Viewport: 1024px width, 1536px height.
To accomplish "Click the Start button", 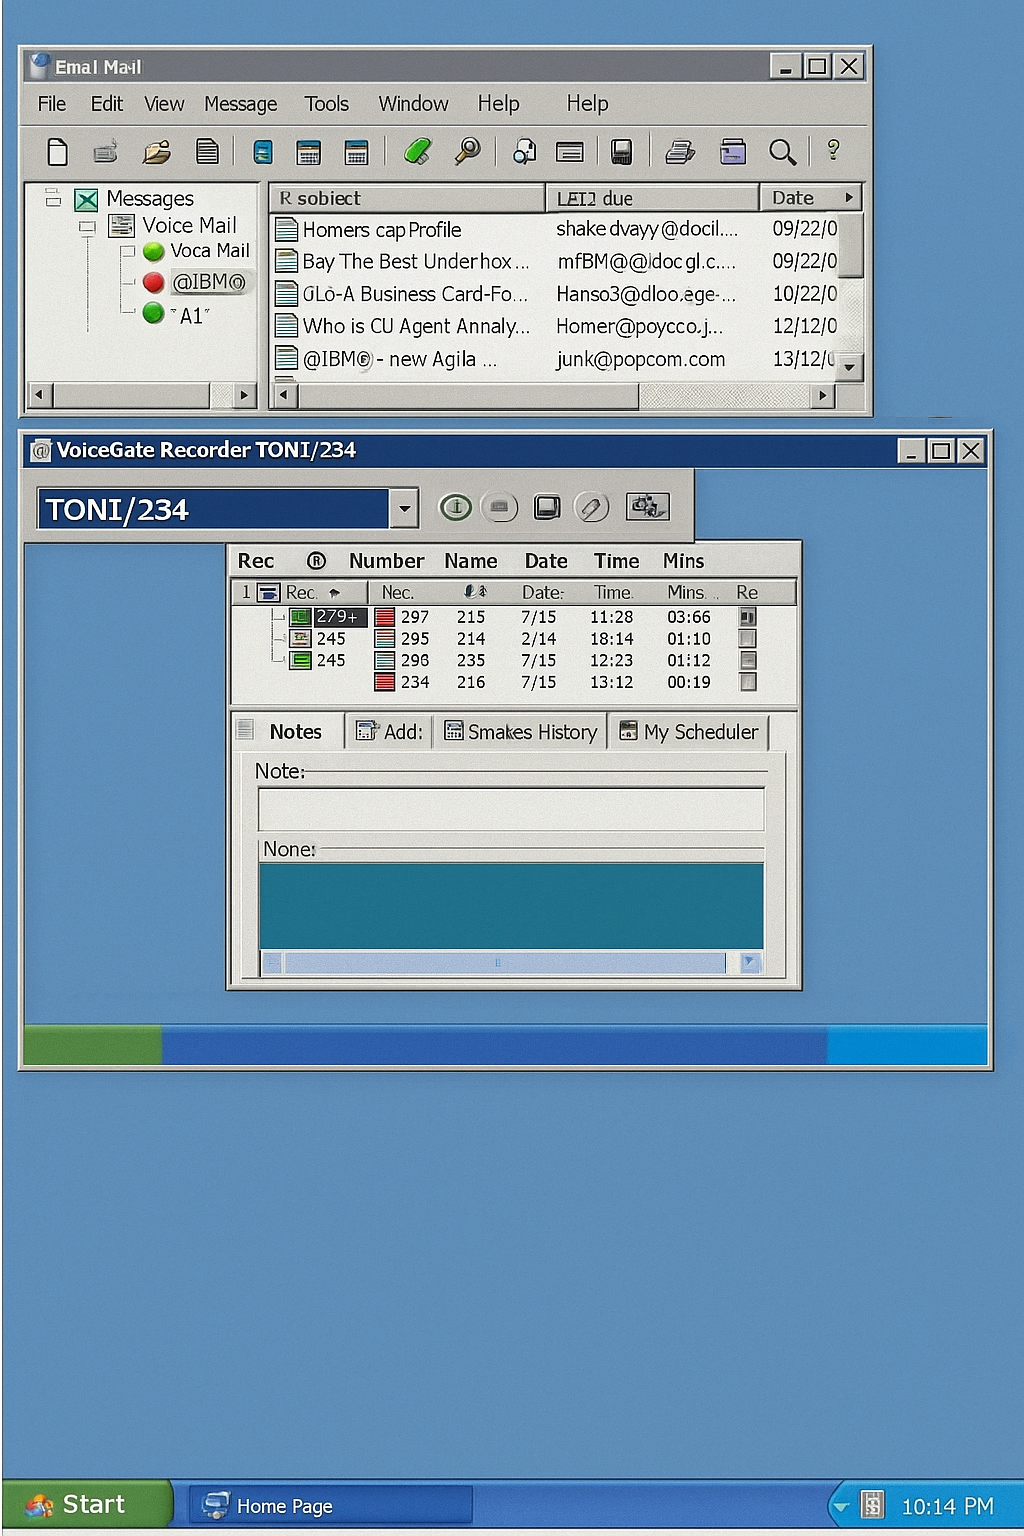I will [80, 1505].
